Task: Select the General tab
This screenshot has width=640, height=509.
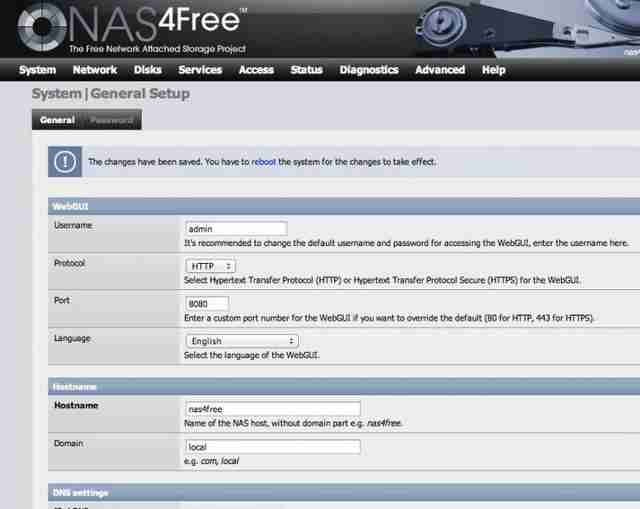Action: click(x=58, y=120)
